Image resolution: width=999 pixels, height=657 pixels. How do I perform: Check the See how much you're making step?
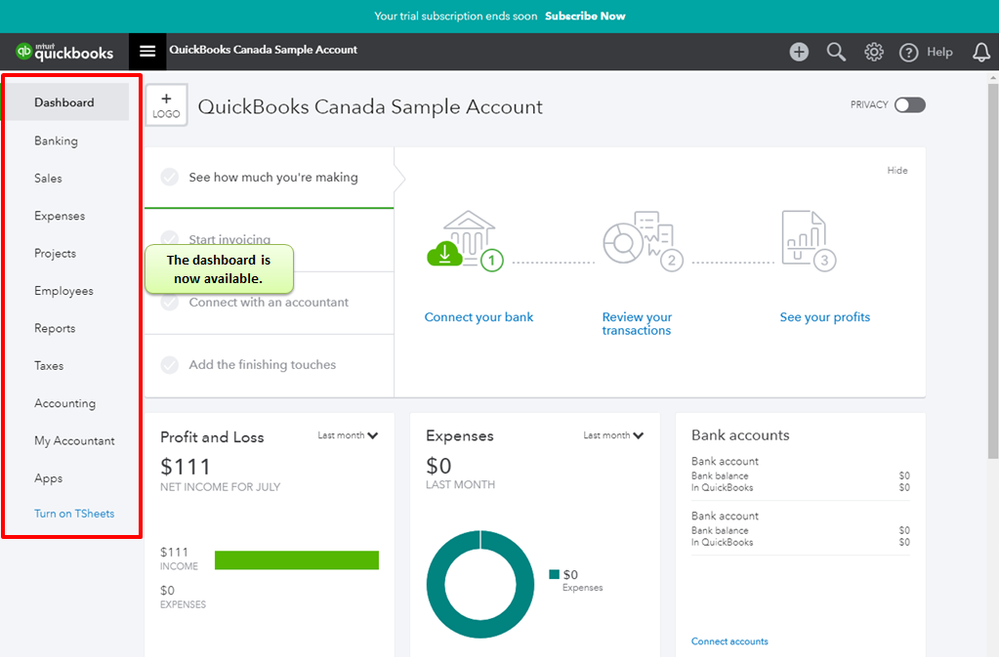click(169, 177)
